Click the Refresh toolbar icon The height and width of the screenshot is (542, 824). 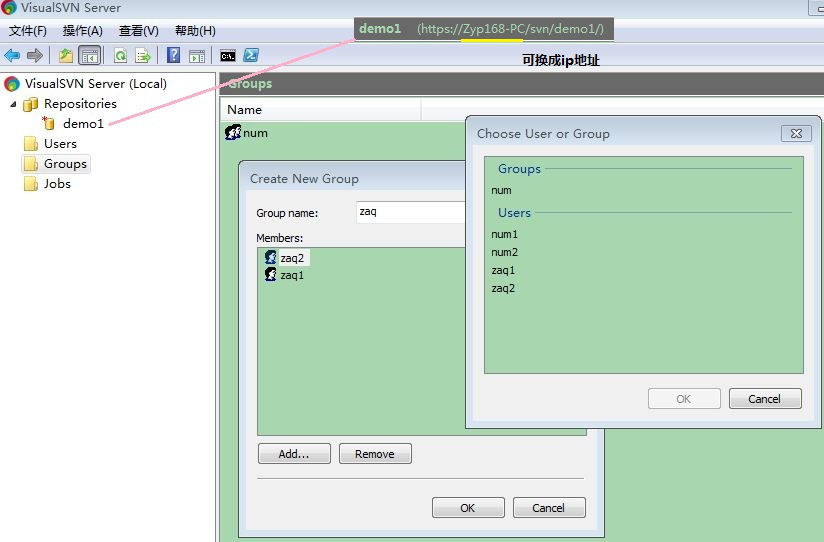click(120, 55)
